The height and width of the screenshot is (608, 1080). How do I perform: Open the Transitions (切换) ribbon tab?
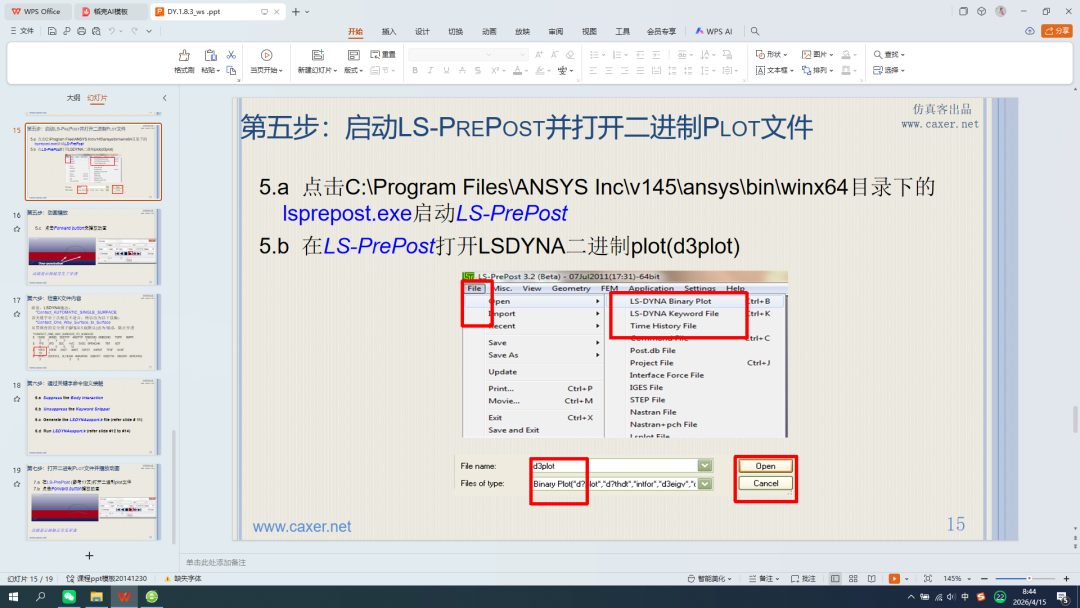(x=455, y=31)
